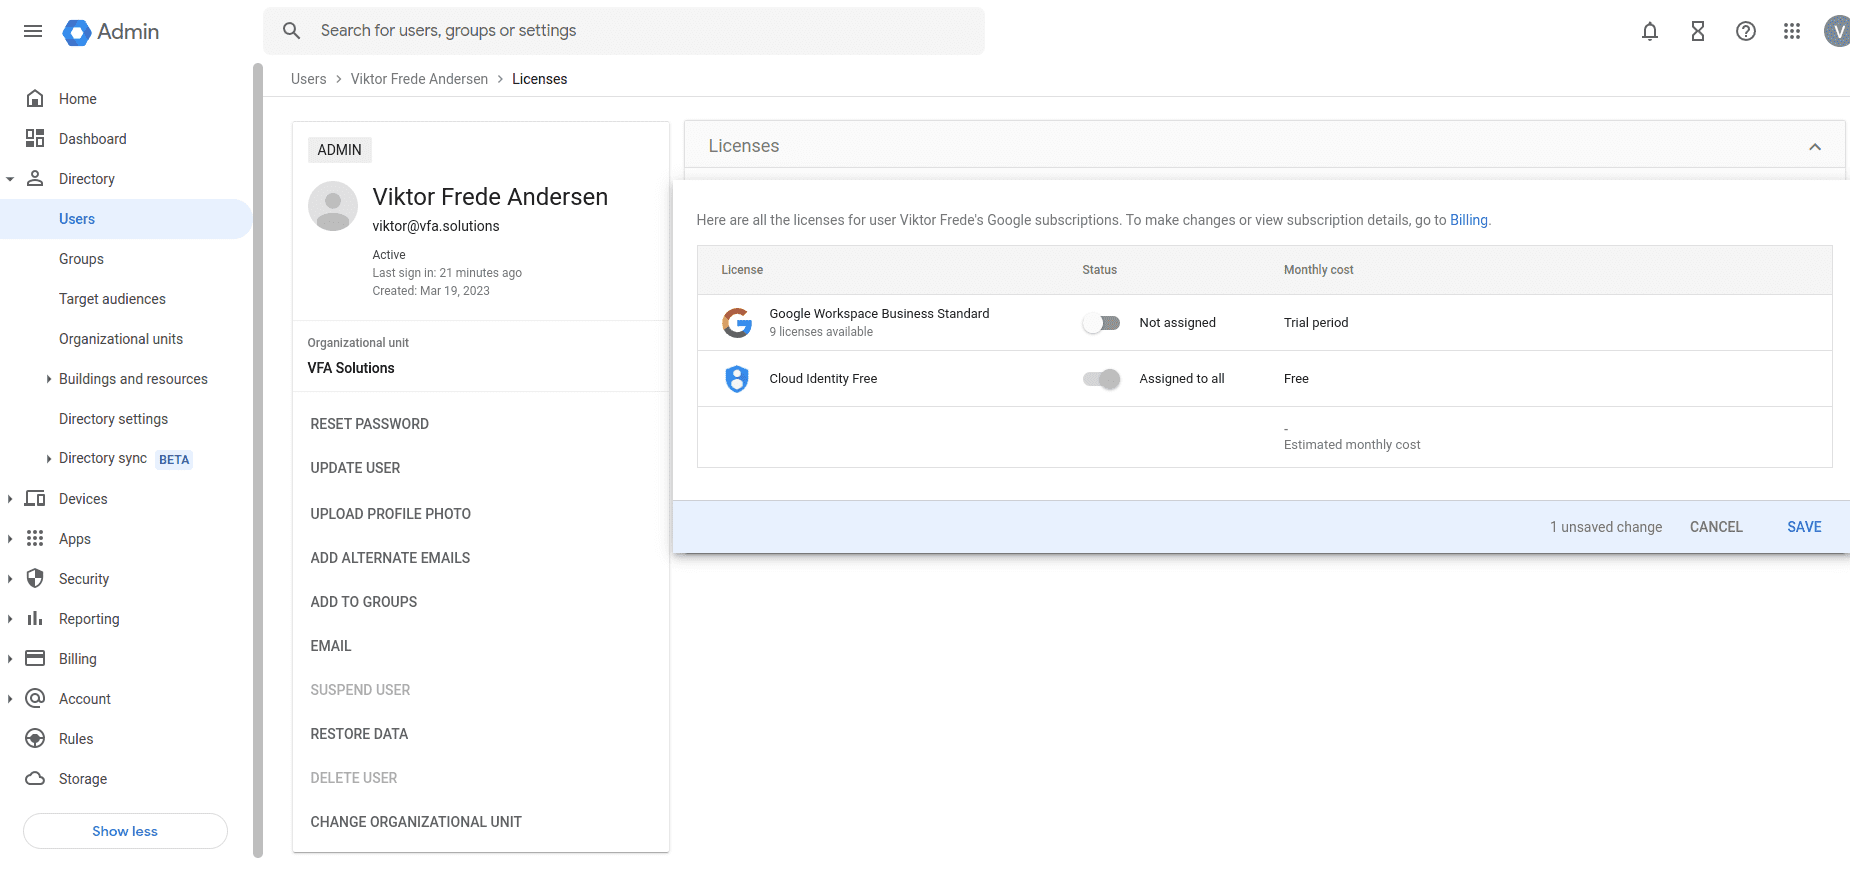
Task: Toggle Google Workspace Business Standard license
Action: pos(1101,323)
